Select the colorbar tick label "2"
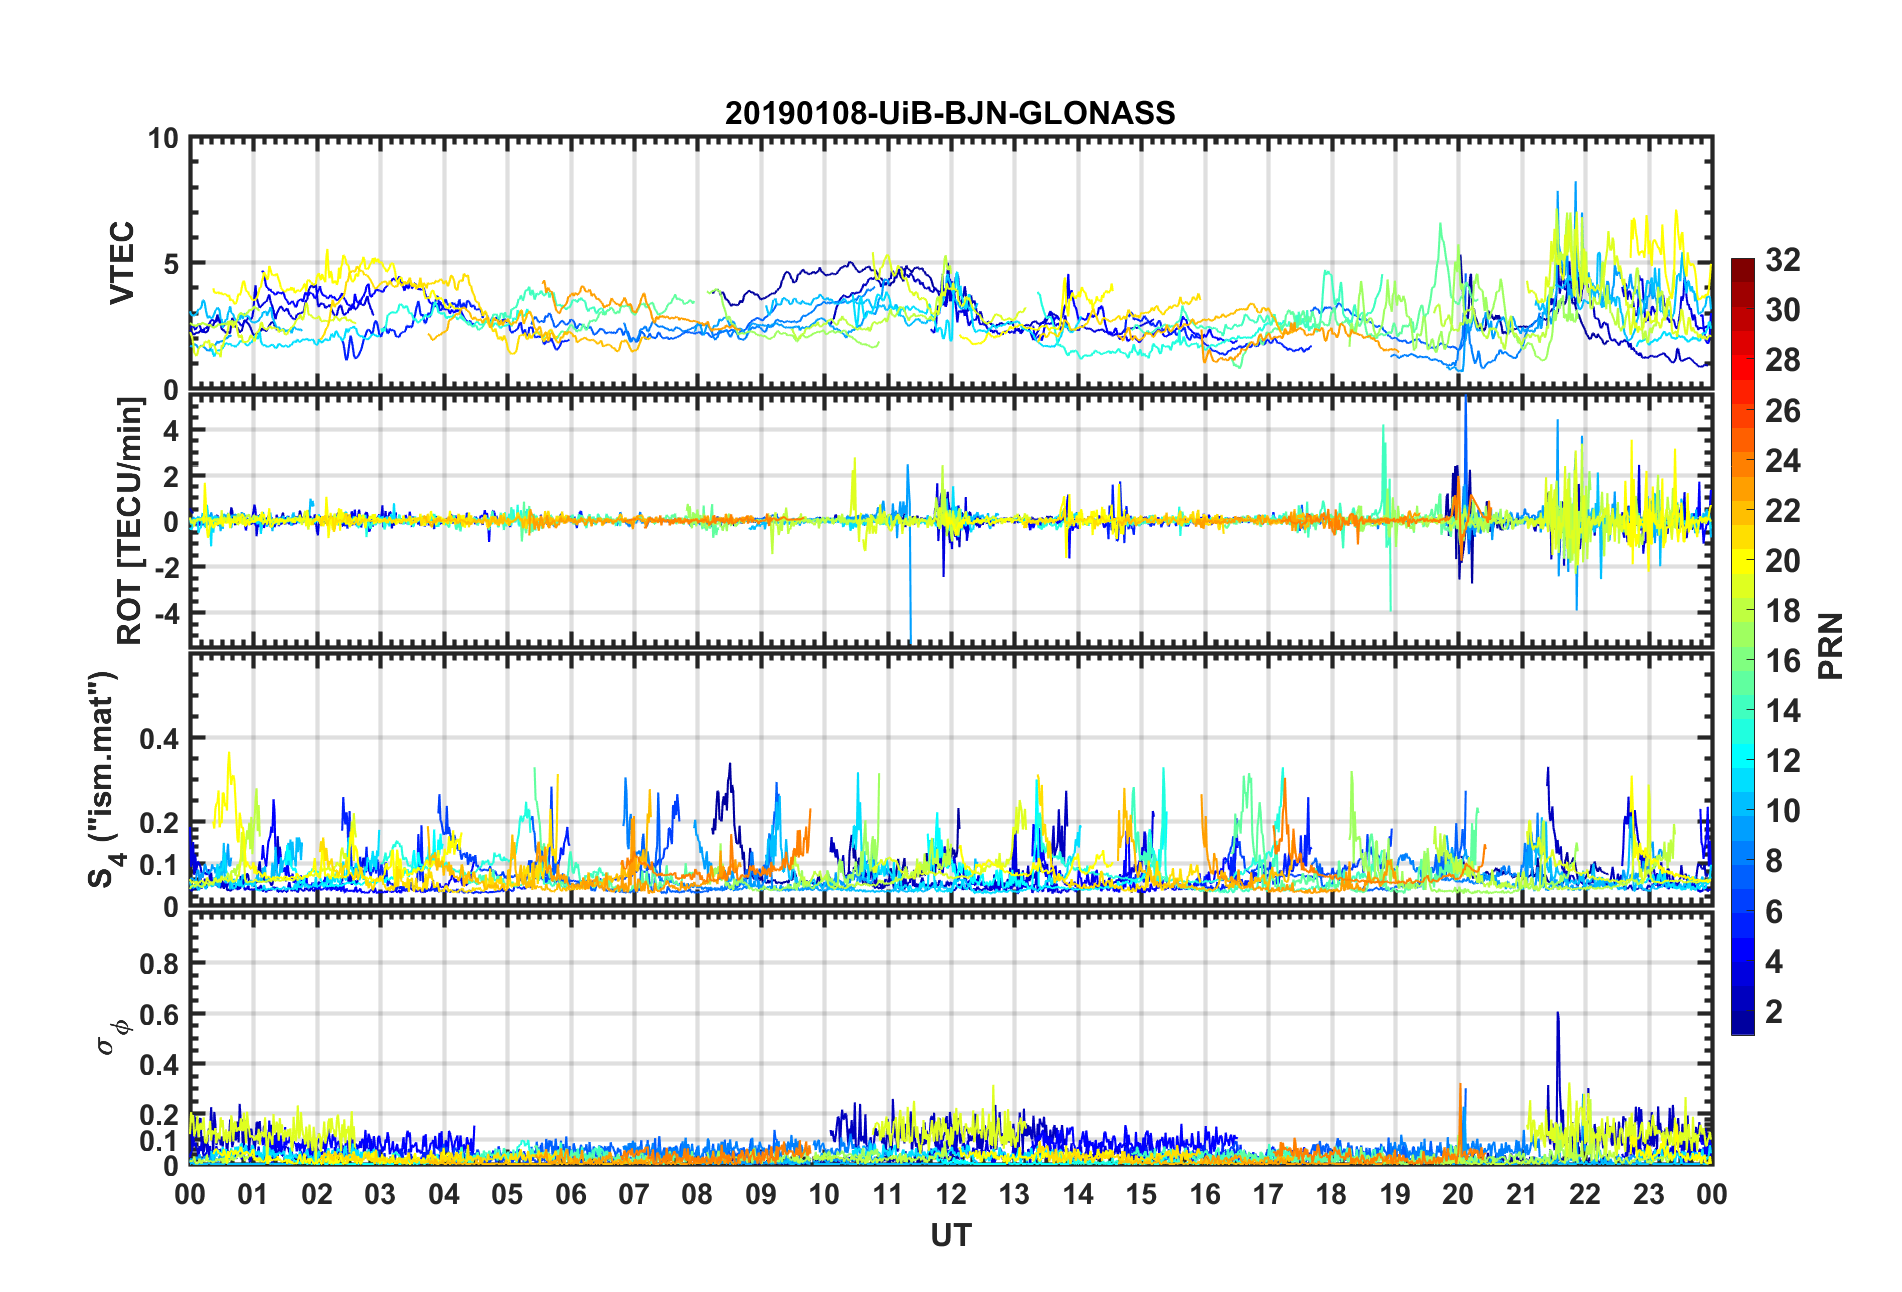The height and width of the screenshot is (1292, 1902). click(x=1774, y=1012)
